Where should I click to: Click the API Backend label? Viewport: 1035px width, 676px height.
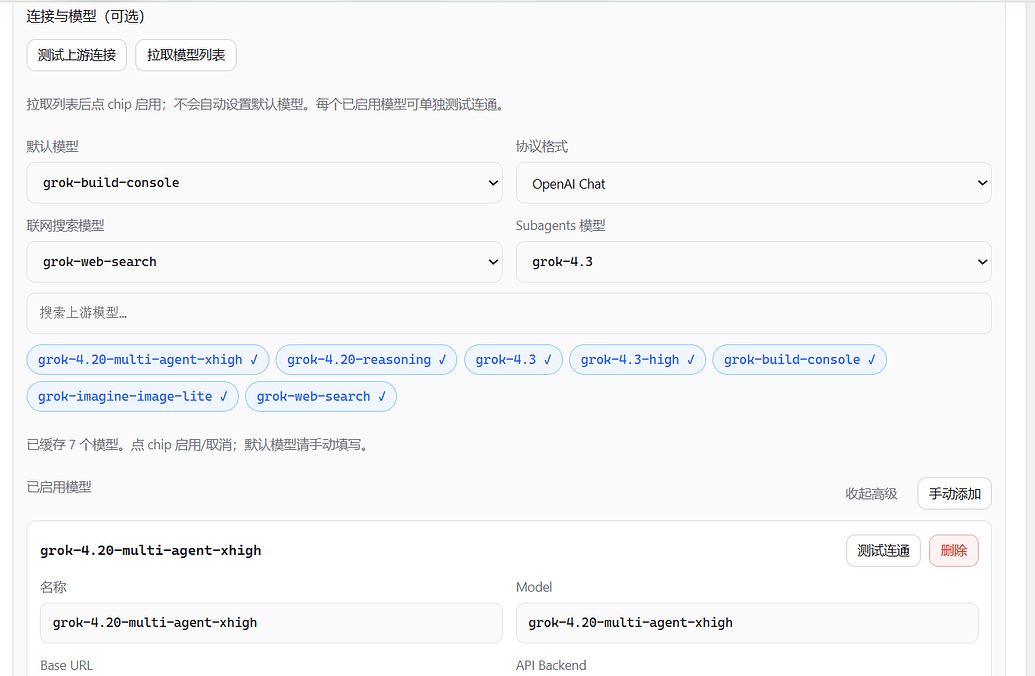tap(551, 665)
